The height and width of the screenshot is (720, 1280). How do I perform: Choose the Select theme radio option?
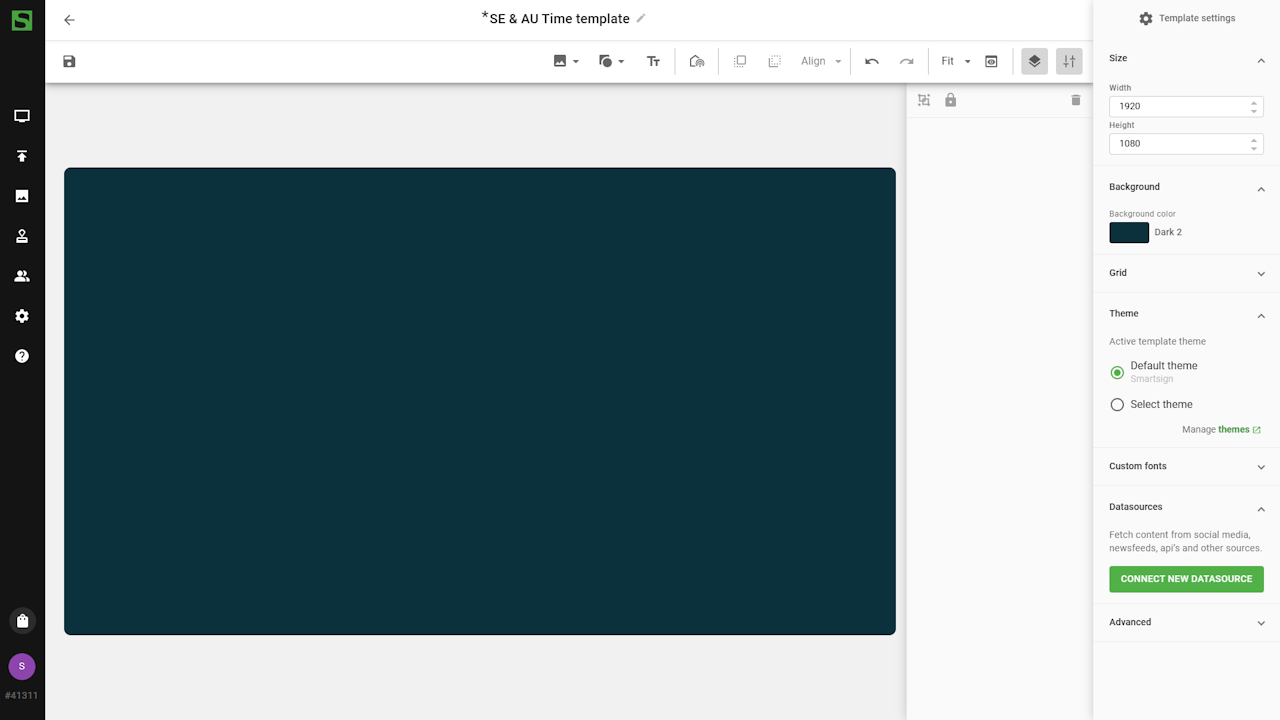1117,405
